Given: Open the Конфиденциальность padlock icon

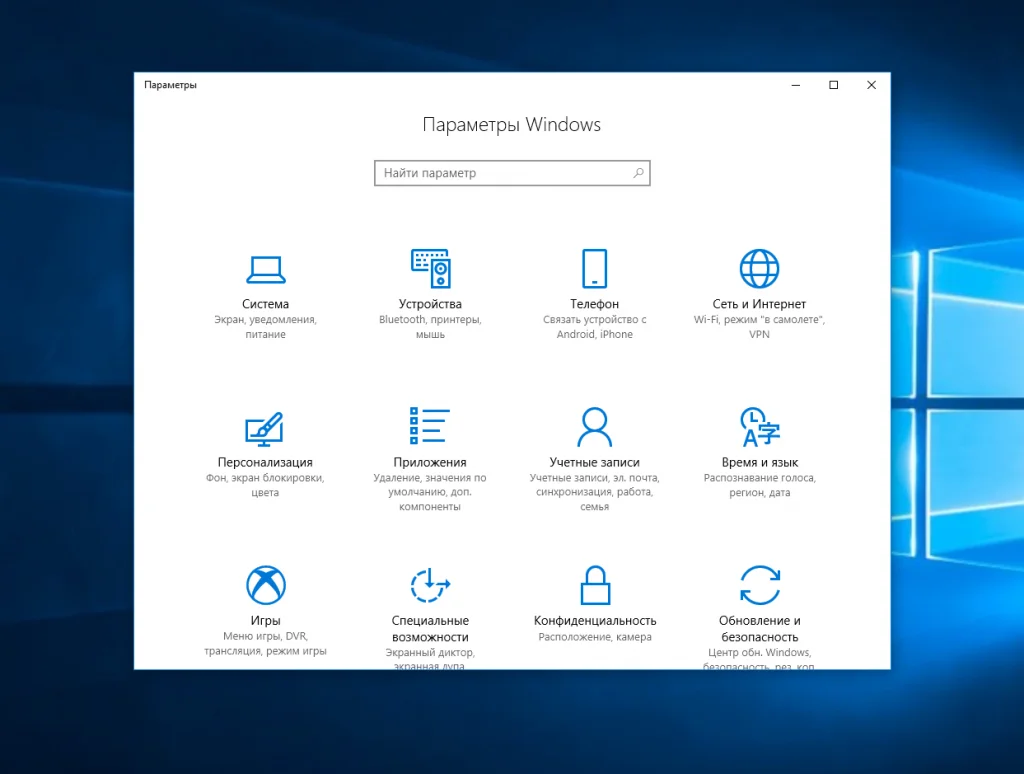Looking at the screenshot, I should click(595, 585).
